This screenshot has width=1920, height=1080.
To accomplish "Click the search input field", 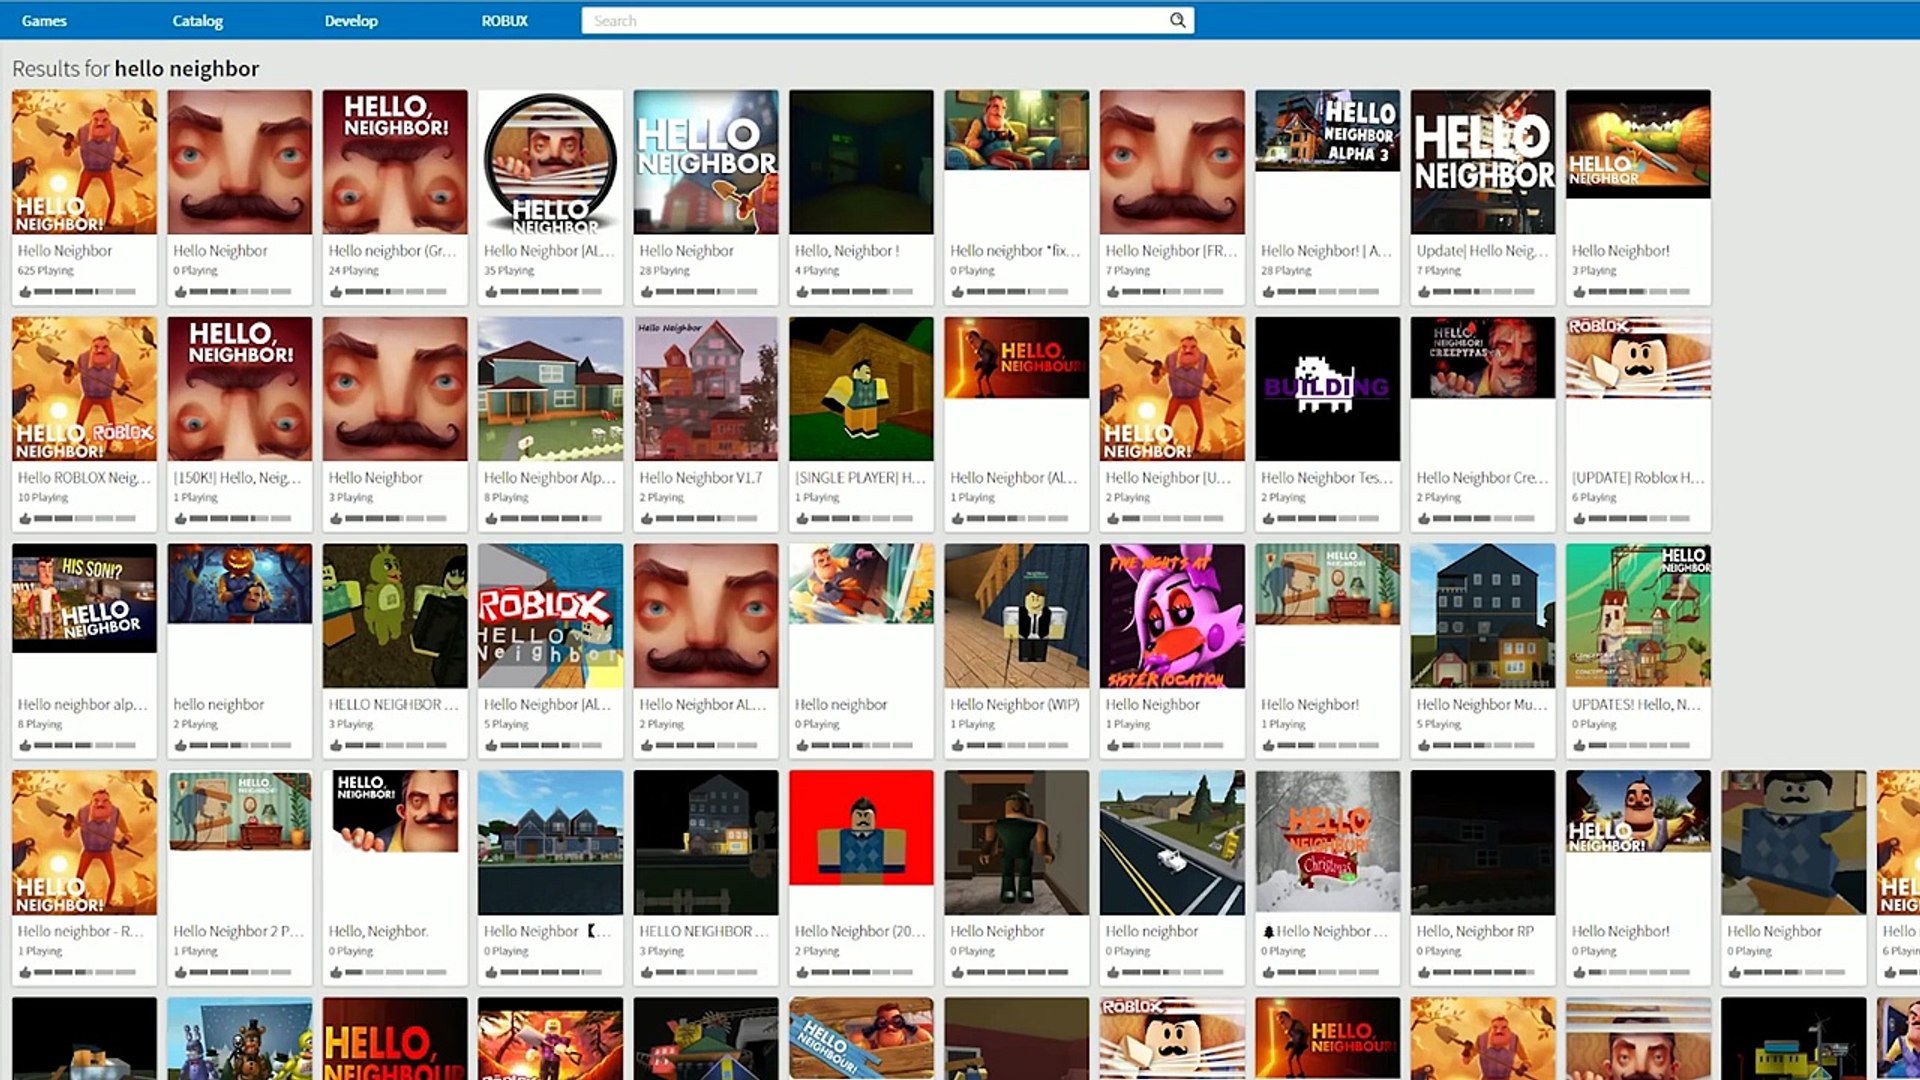I will (880, 21).
